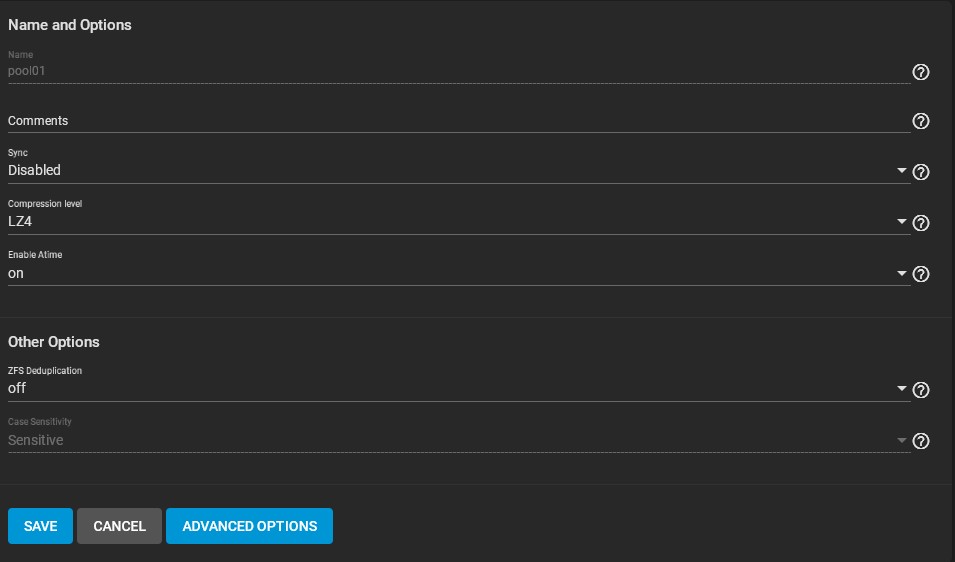Click help icon beside Compression level
Viewport: 955px width, 562px height.
point(920,223)
